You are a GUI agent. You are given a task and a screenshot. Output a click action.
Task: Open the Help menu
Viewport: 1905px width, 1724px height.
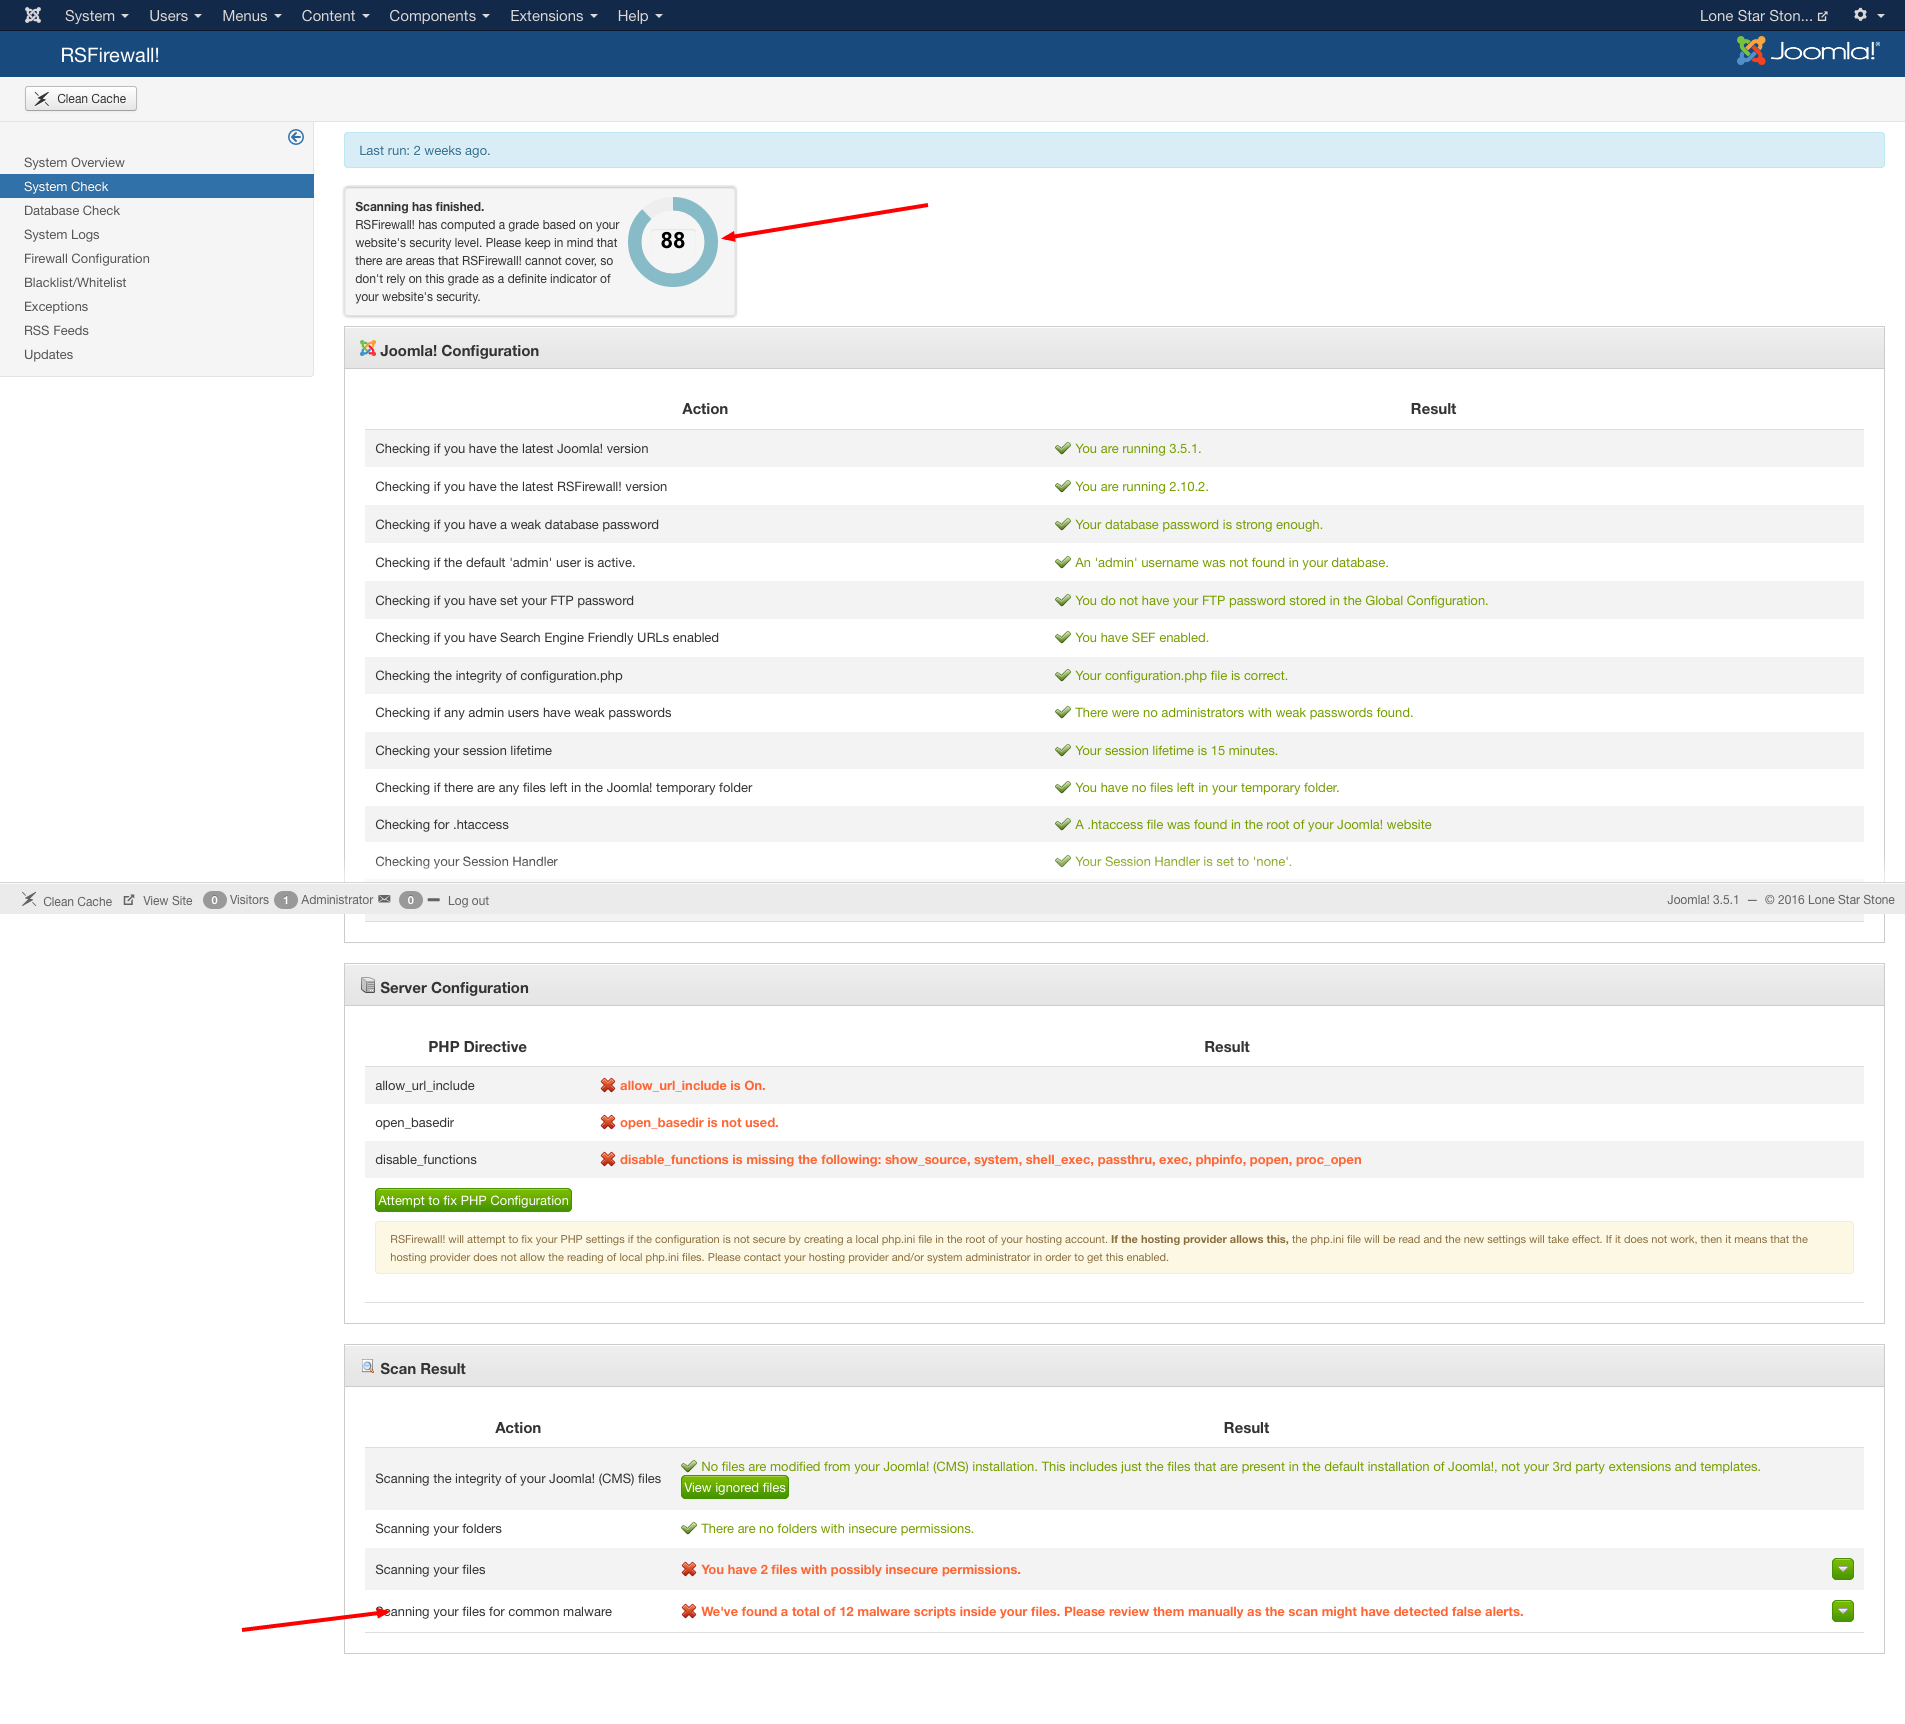639,15
